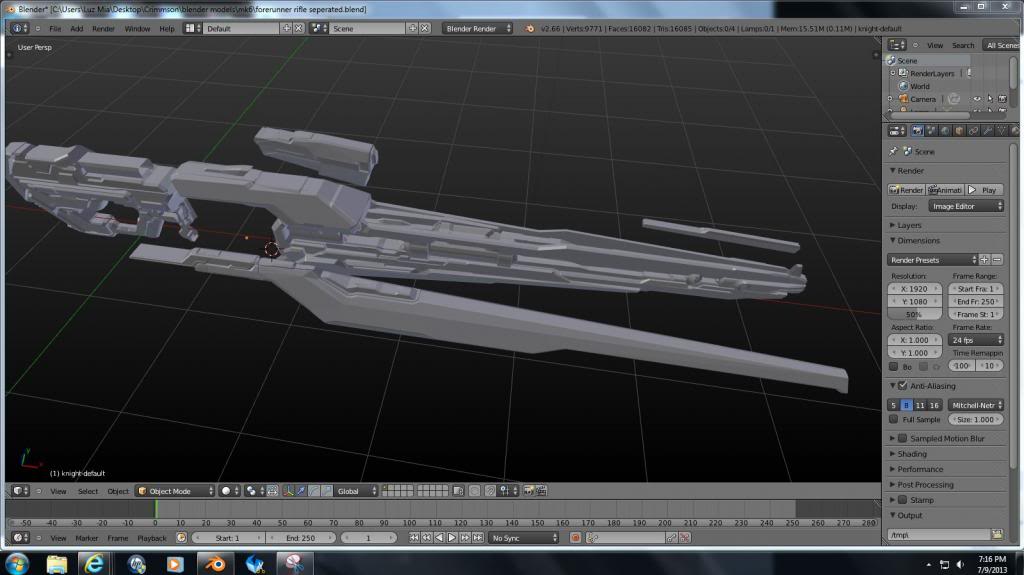1024x575 pixels.
Task: Click the Info editor type icon
Action: [x=20, y=28]
